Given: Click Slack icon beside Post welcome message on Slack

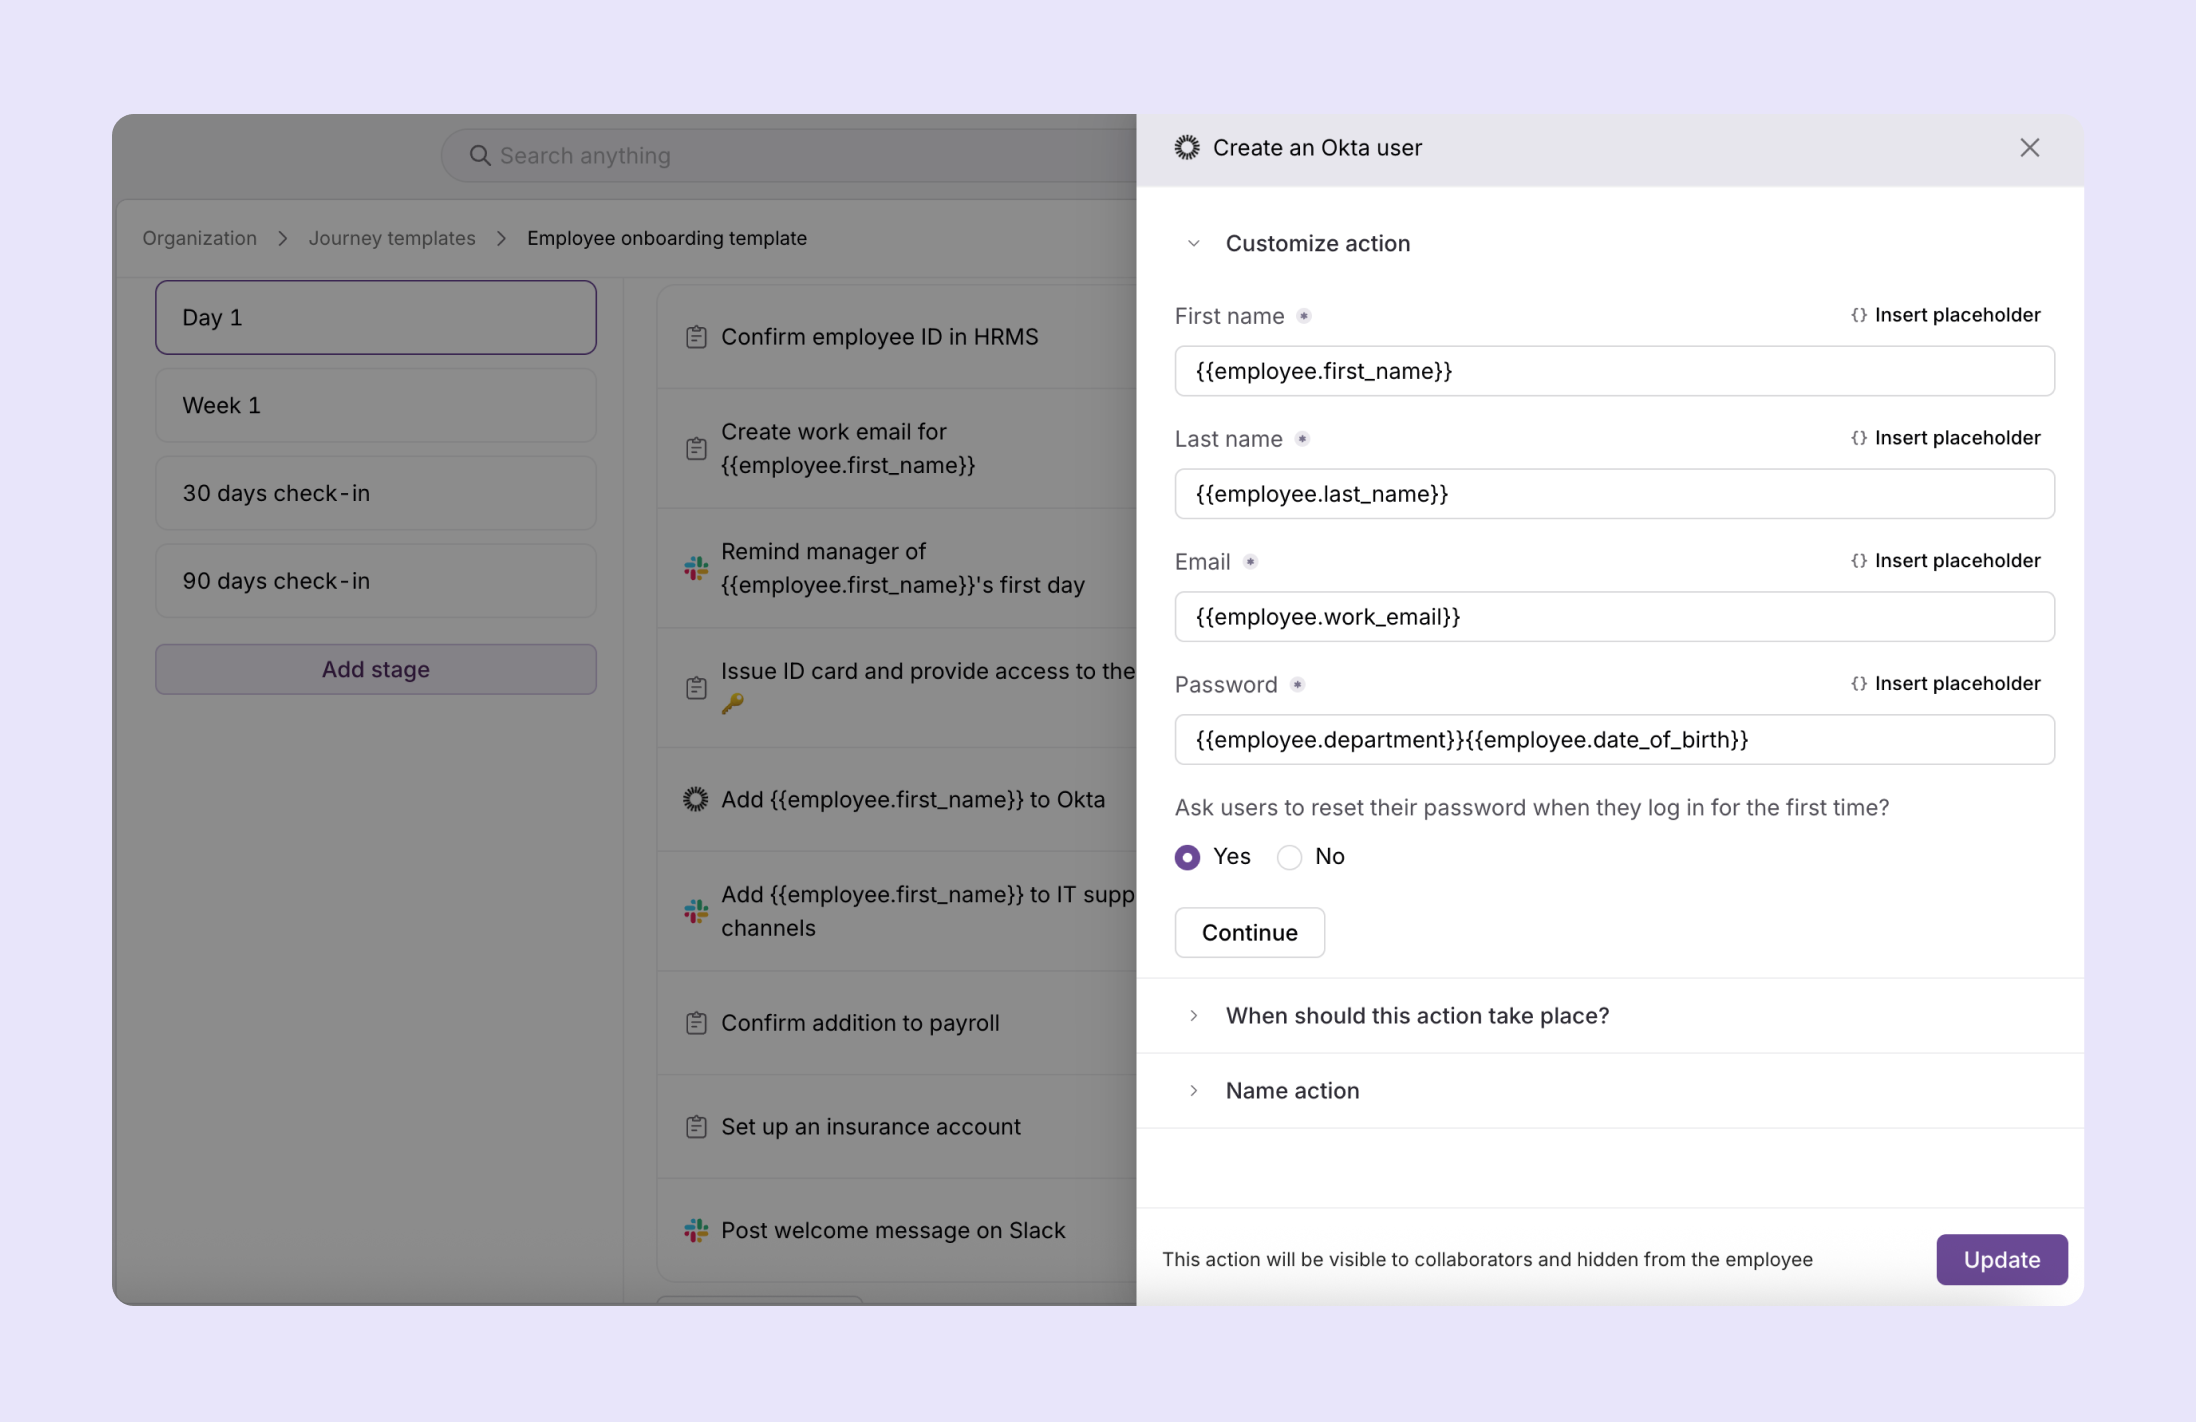Looking at the screenshot, I should point(694,1230).
